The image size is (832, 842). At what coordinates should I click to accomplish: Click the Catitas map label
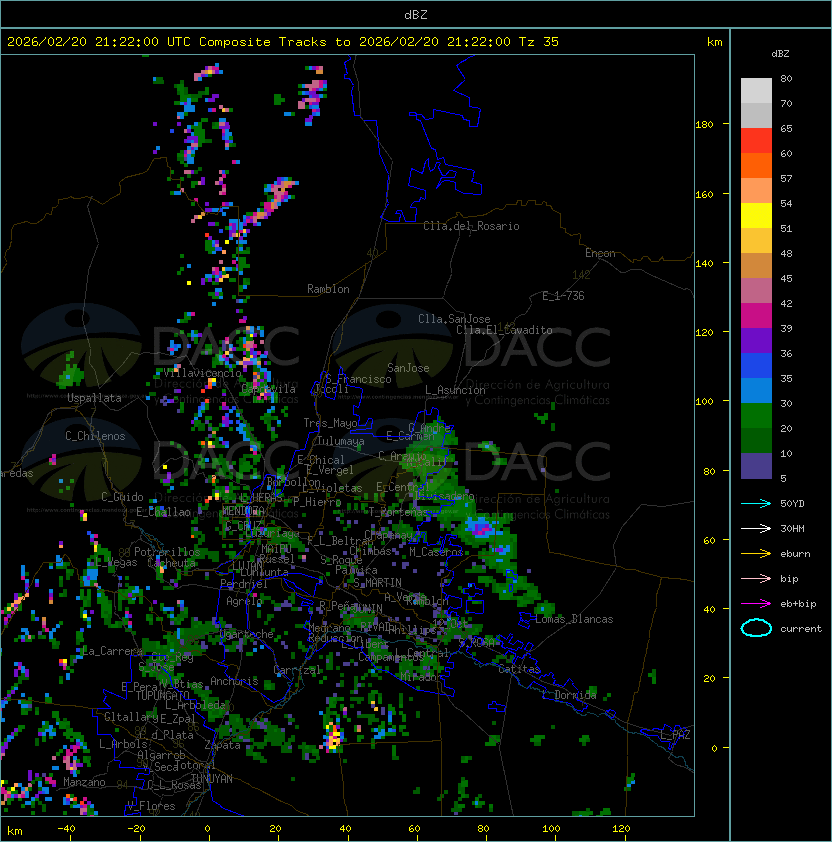click(519, 670)
